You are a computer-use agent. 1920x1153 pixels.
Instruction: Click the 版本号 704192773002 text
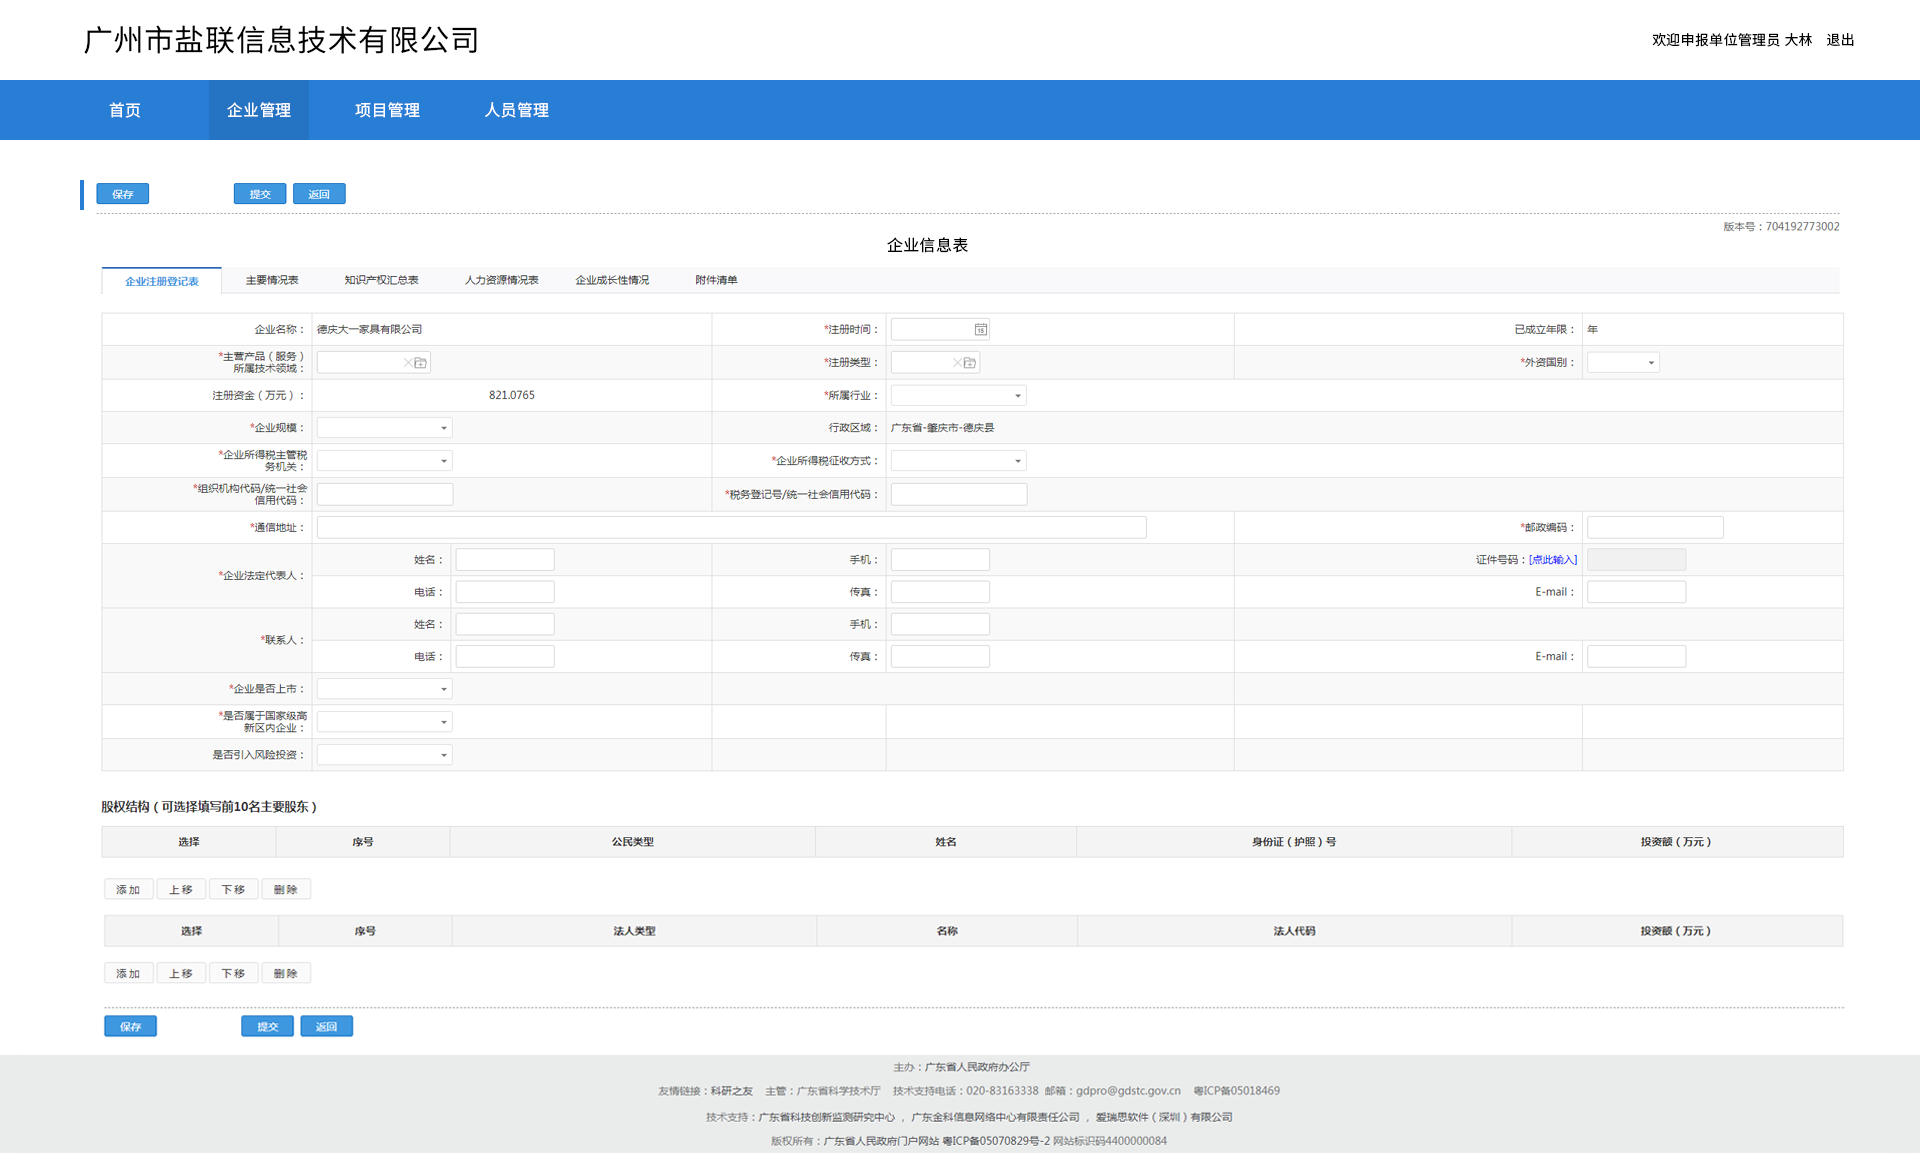(1781, 226)
